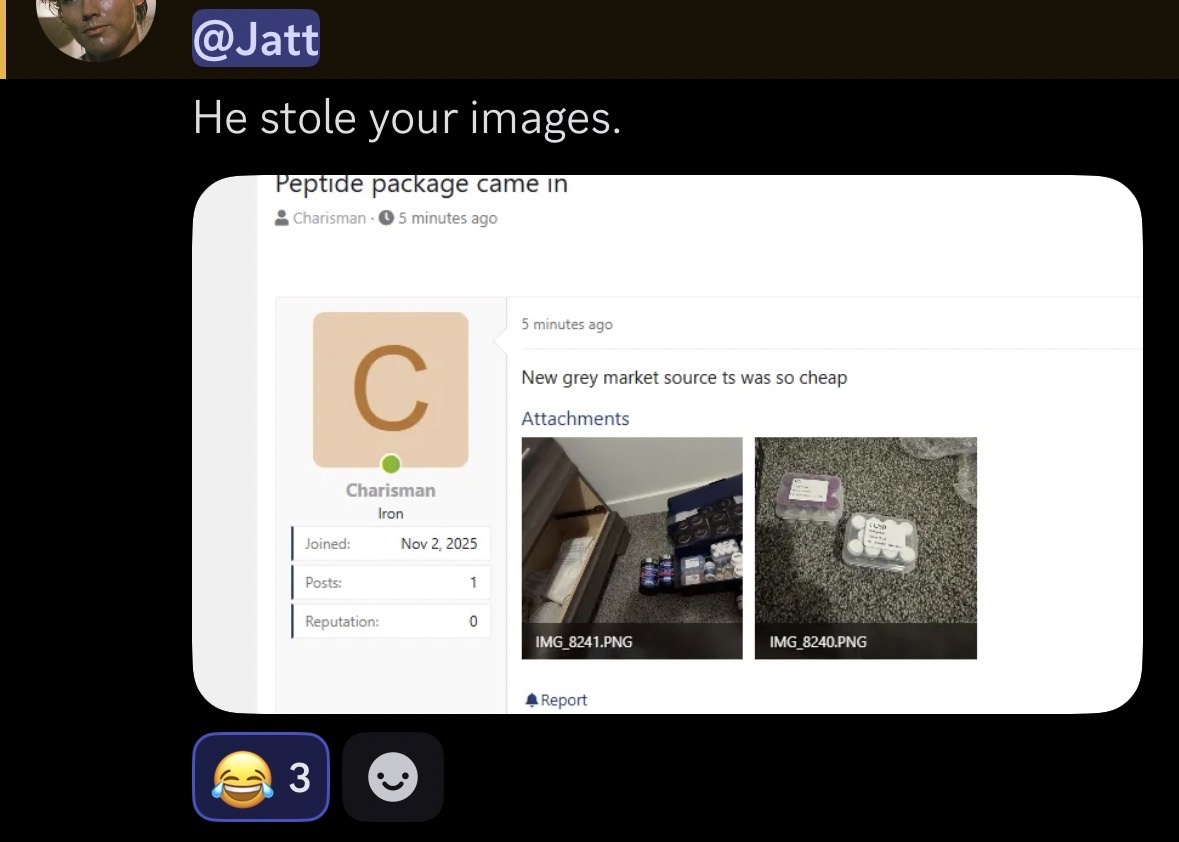
Task: Click the bell icon beside Report
Action: tap(531, 700)
